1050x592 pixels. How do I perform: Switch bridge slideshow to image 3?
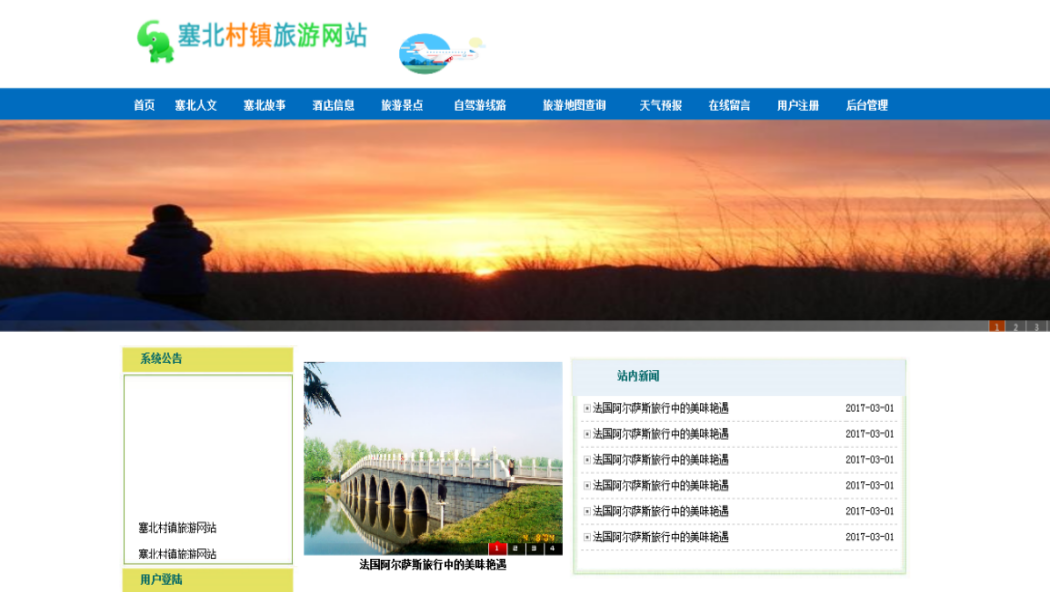[x=534, y=548]
